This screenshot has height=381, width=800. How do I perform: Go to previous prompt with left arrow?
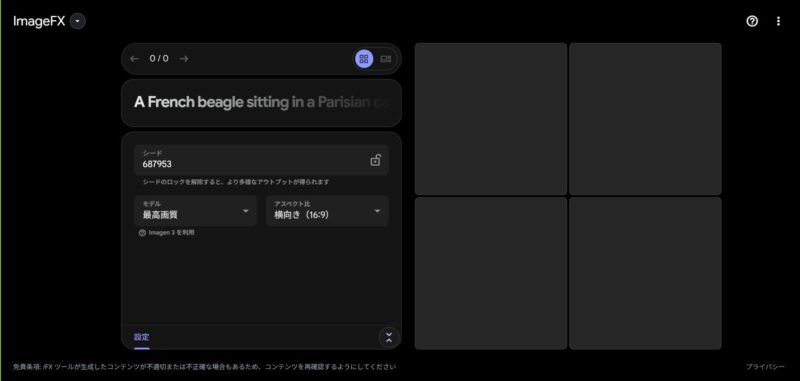pyautogui.click(x=134, y=59)
